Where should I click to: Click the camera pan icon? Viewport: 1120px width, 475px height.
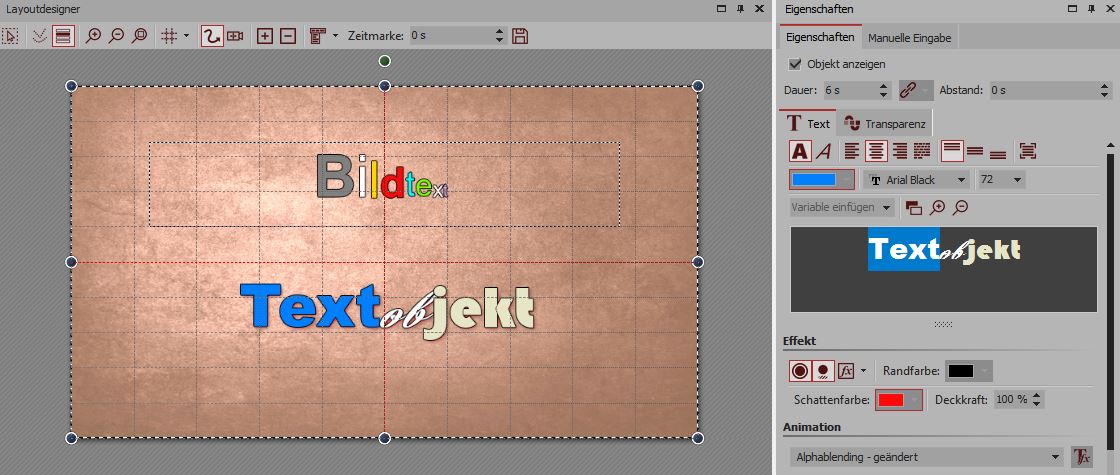235,36
